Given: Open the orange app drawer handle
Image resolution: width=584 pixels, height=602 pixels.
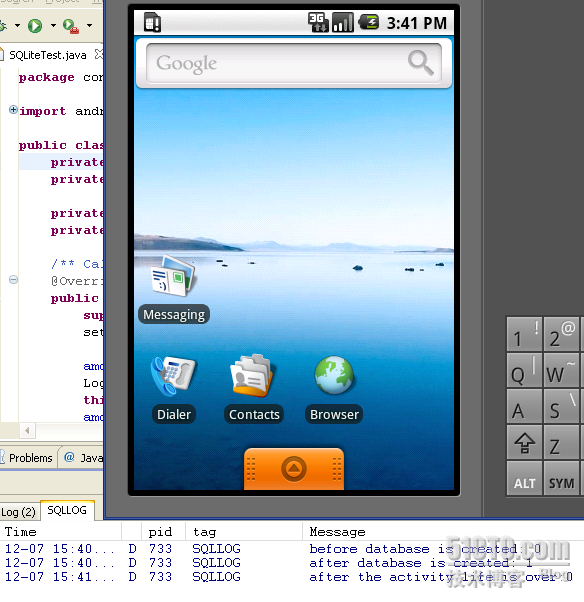Looking at the screenshot, I should (x=294, y=469).
